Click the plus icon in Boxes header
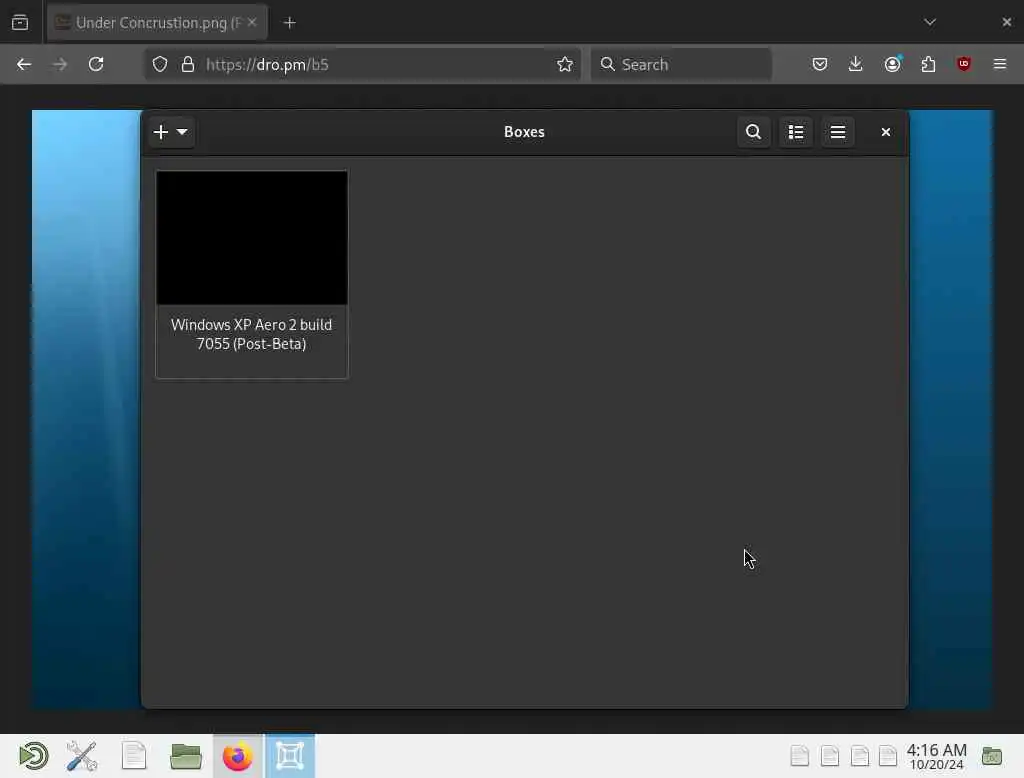 (161, 132)
